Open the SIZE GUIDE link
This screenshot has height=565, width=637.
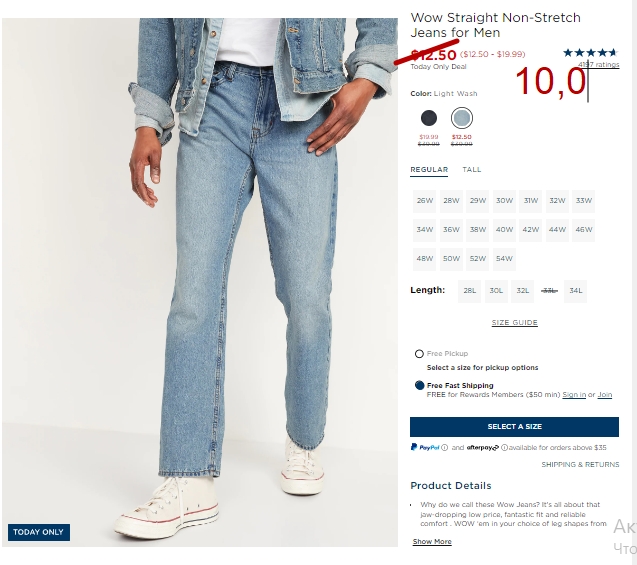[x=515, y=323]
